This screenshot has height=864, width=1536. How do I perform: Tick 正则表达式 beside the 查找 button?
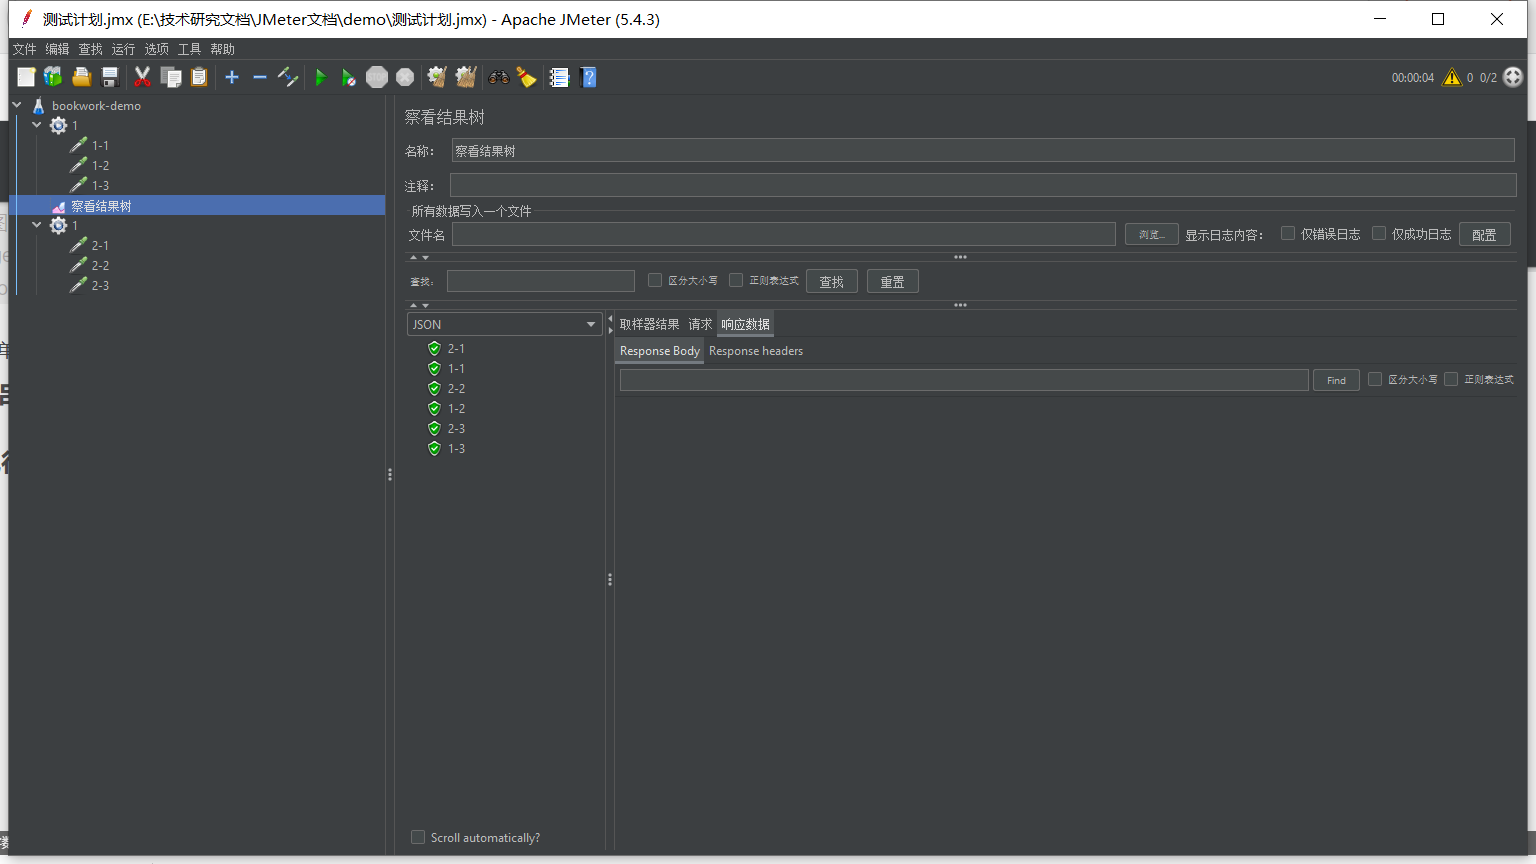tap(736, 280)
